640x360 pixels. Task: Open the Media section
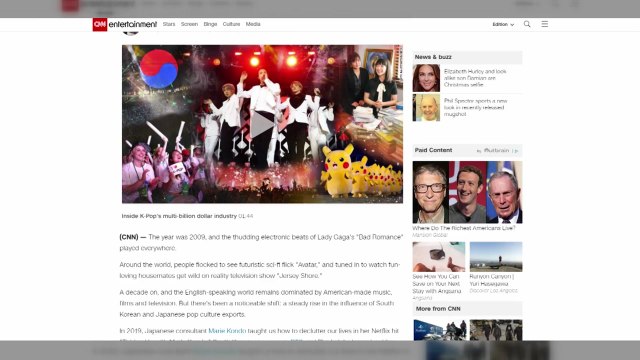(x=253, y=24)
